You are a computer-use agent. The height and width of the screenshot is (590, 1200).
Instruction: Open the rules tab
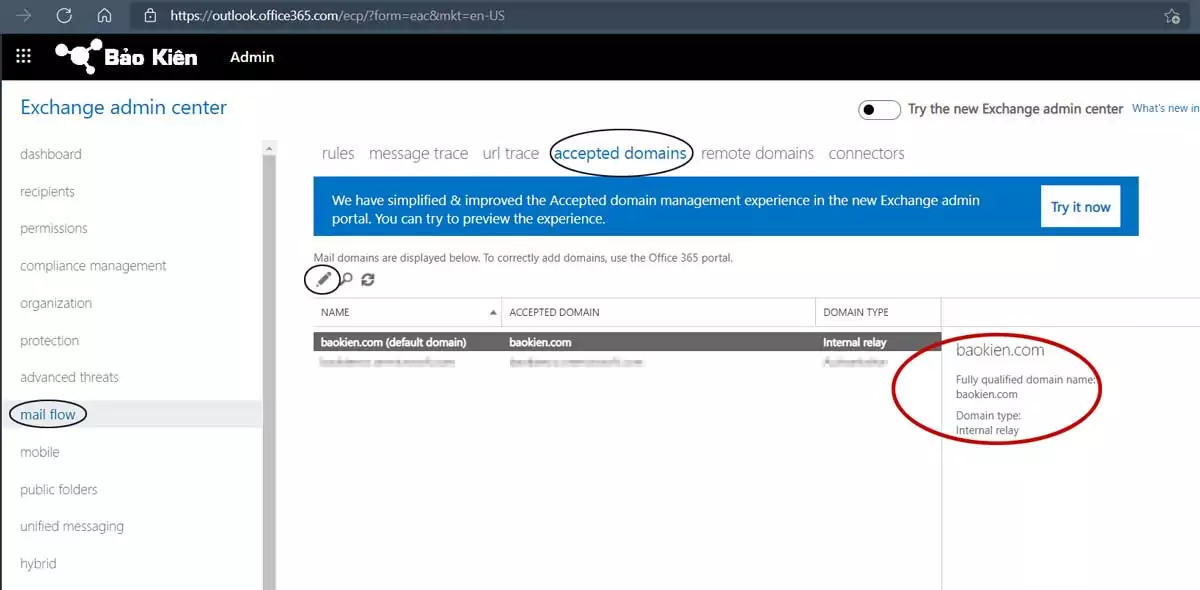click(x=338, y=153)
